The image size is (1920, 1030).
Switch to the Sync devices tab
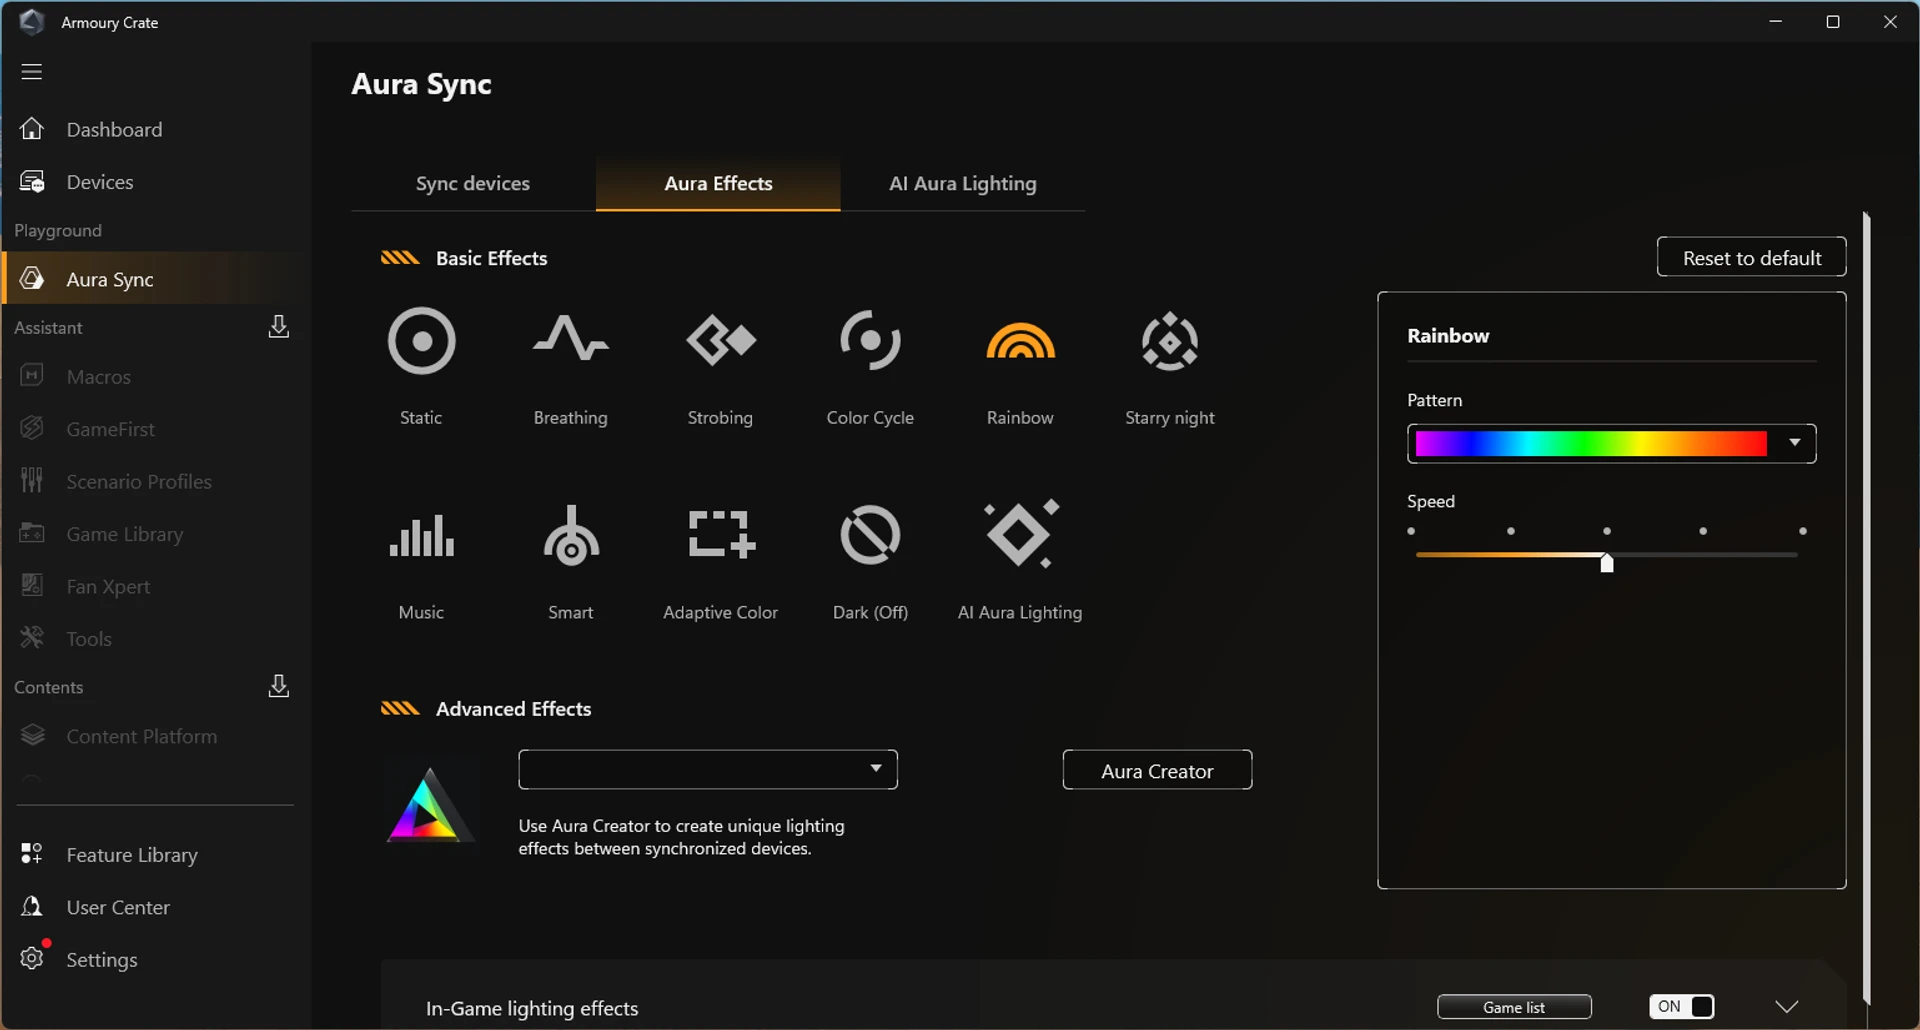coord(473,183)
